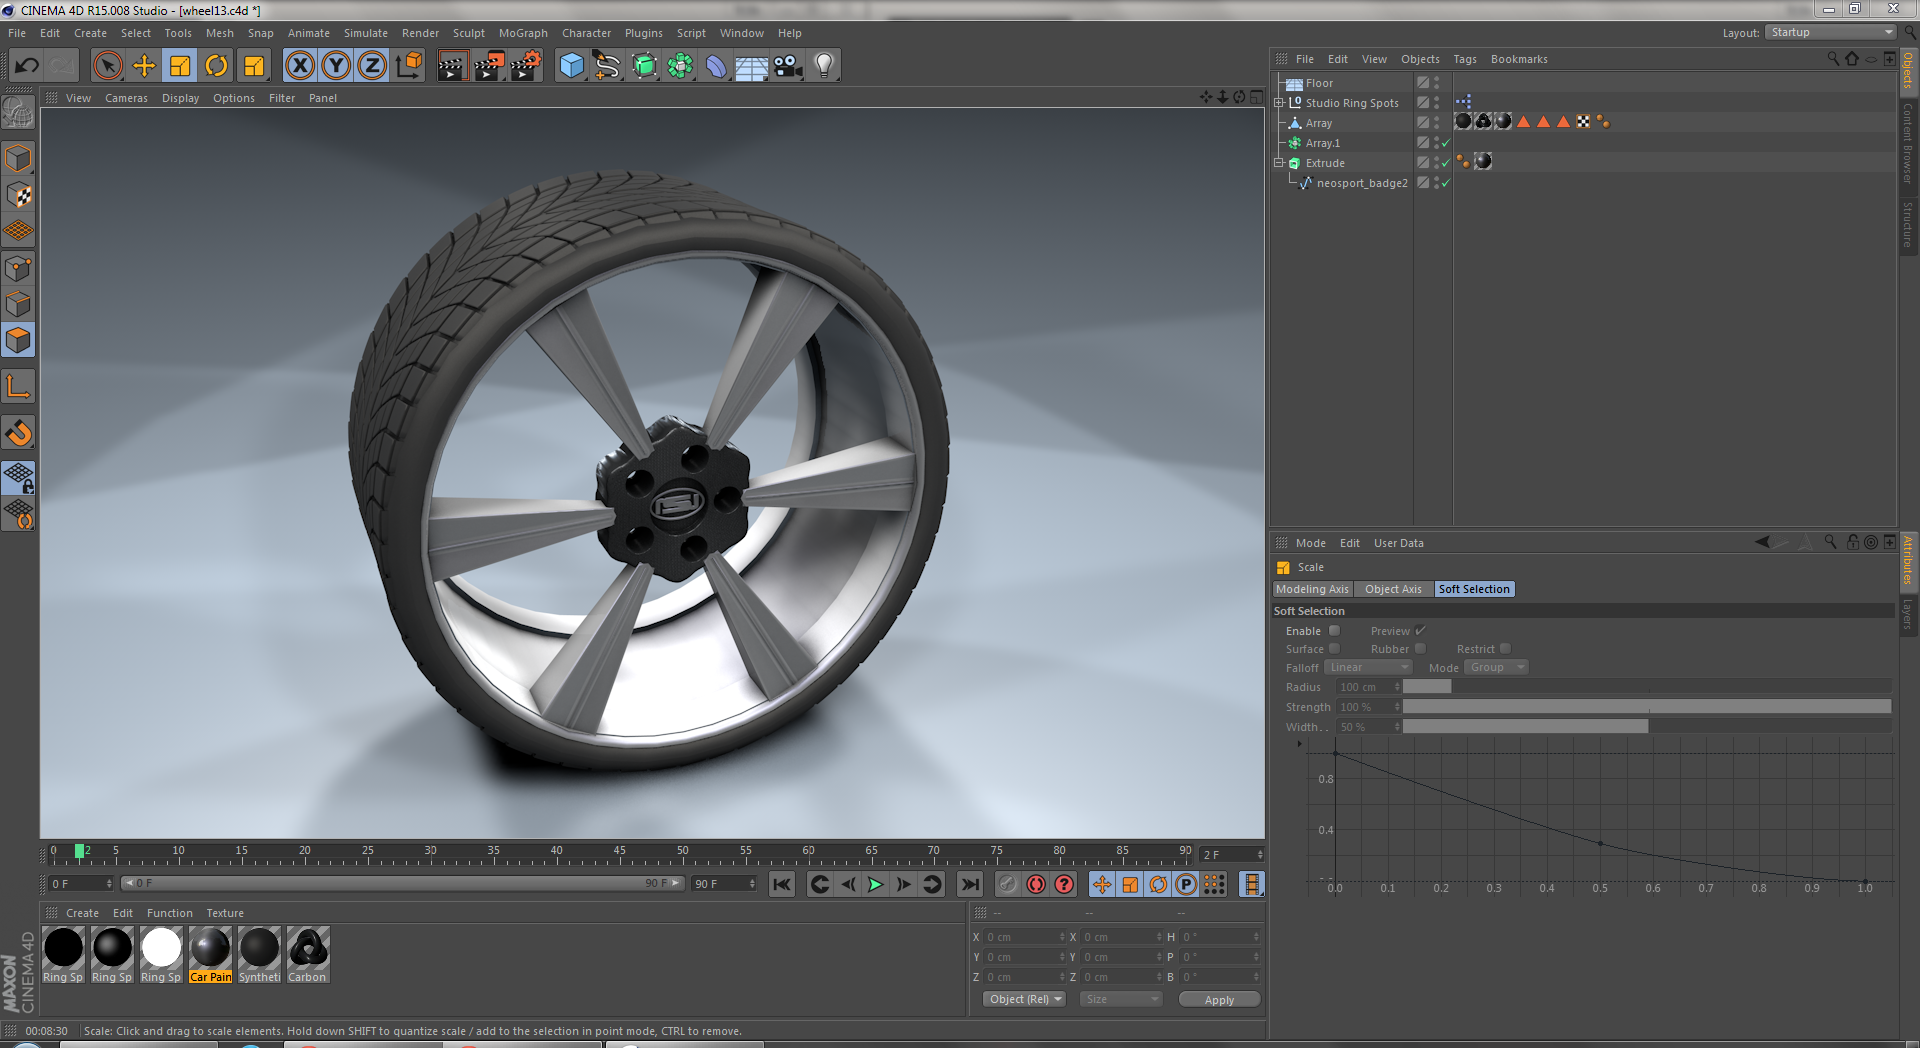
Task: Toggle Floor layer visibility dots
Action: [x=1437, y=83]
